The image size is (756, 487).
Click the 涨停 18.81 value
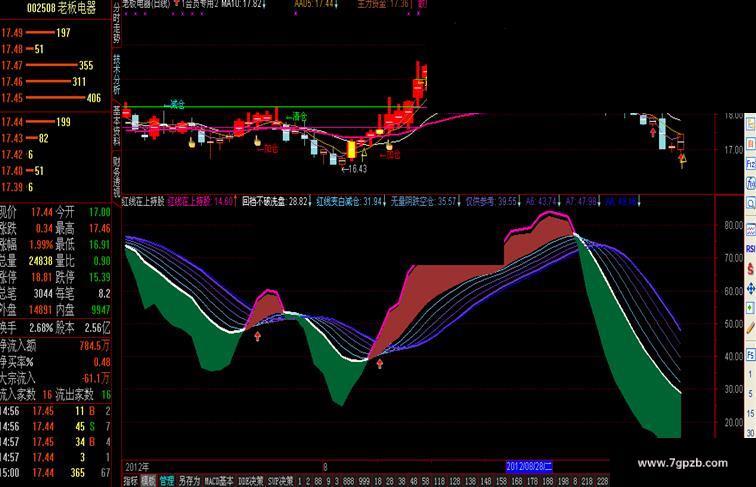pyautogui.click(x=41, y=277)
